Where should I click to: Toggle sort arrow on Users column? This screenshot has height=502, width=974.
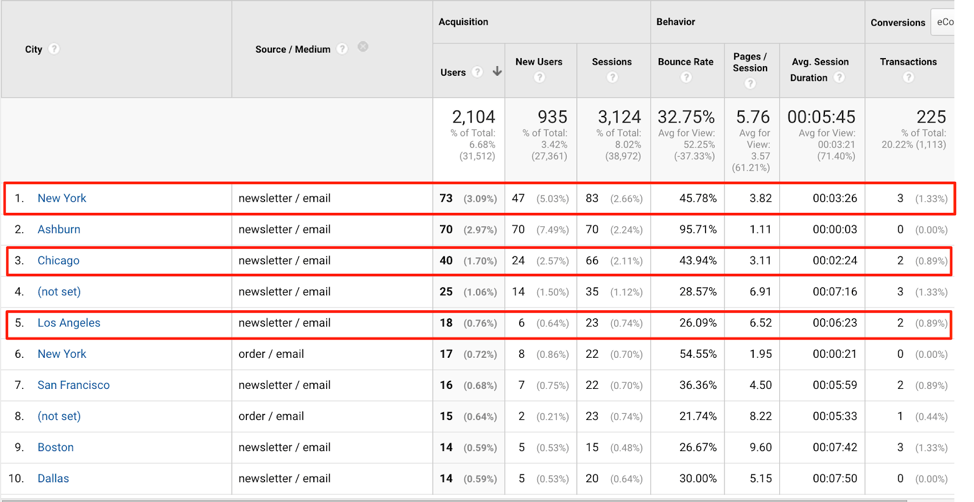497,71
